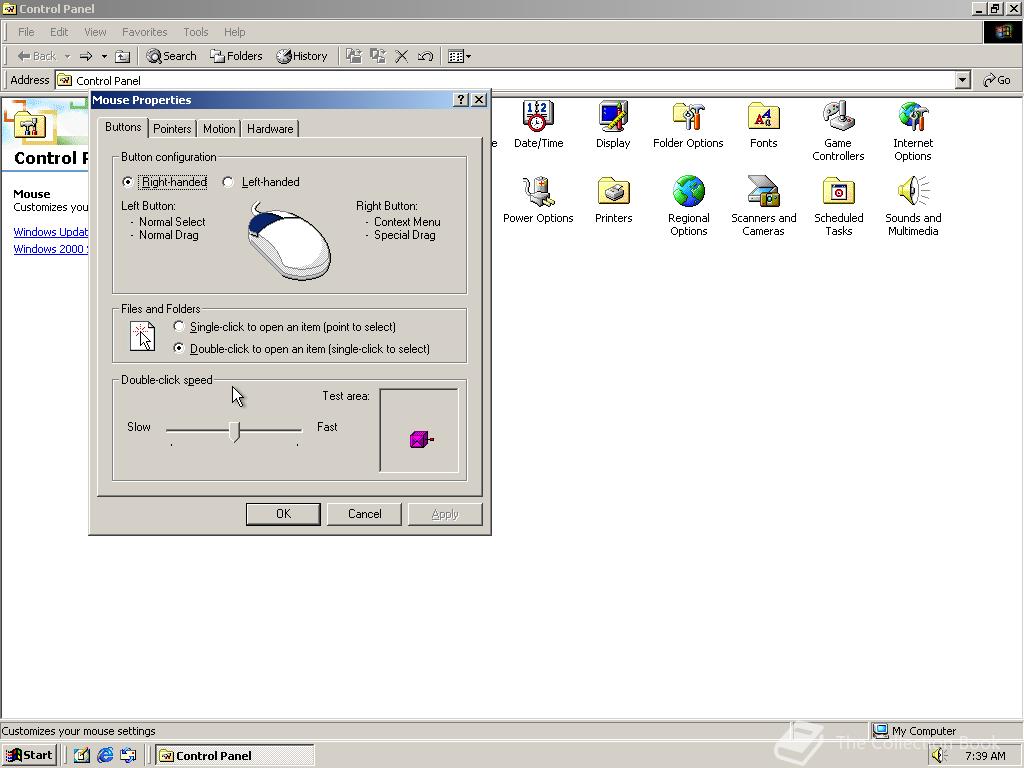The width and height of the screenshot is (1024, 768).
Task: Click the Move To toolbar icon
Action: pyautogui.click(x=353, y=56)
